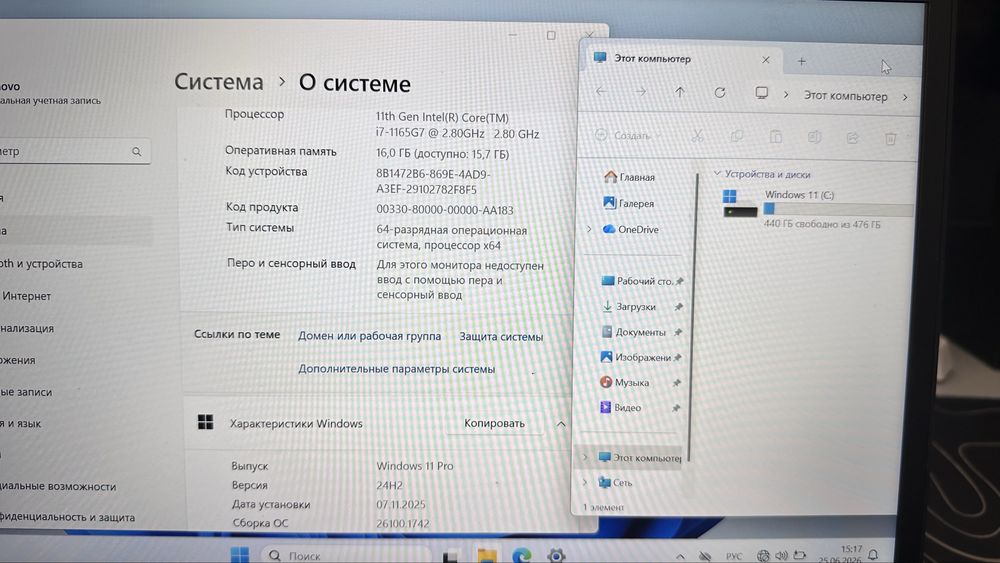Open volume control in system tray

[x=781, y=556]
